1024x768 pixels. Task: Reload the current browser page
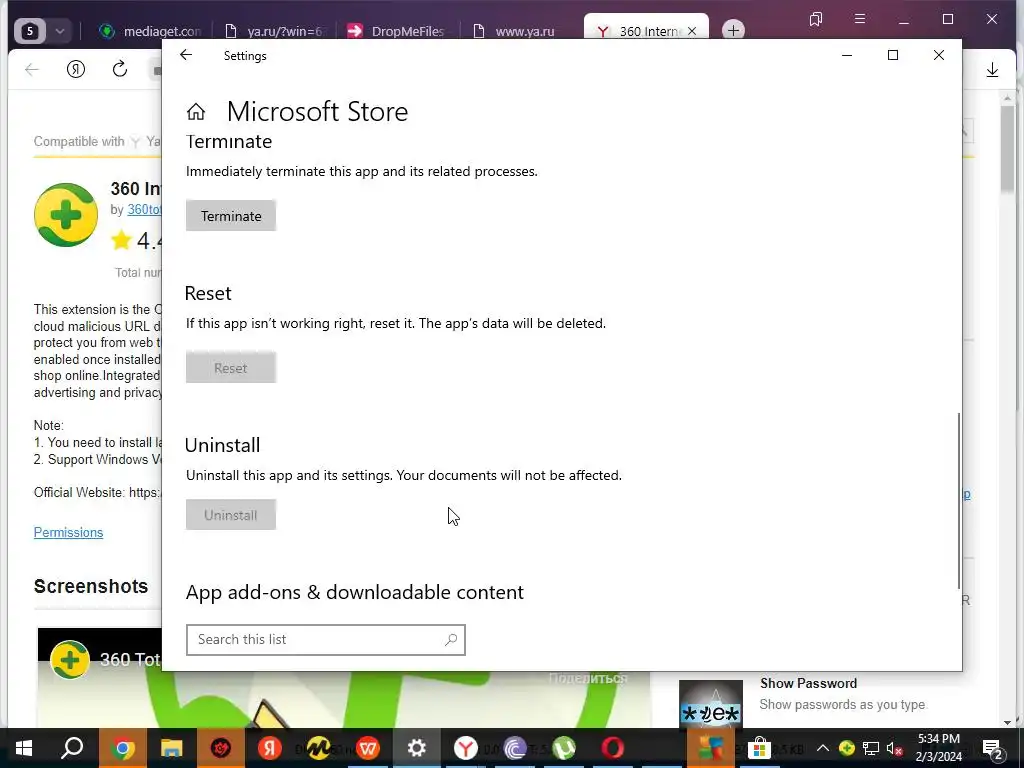[x=120, y=69]
